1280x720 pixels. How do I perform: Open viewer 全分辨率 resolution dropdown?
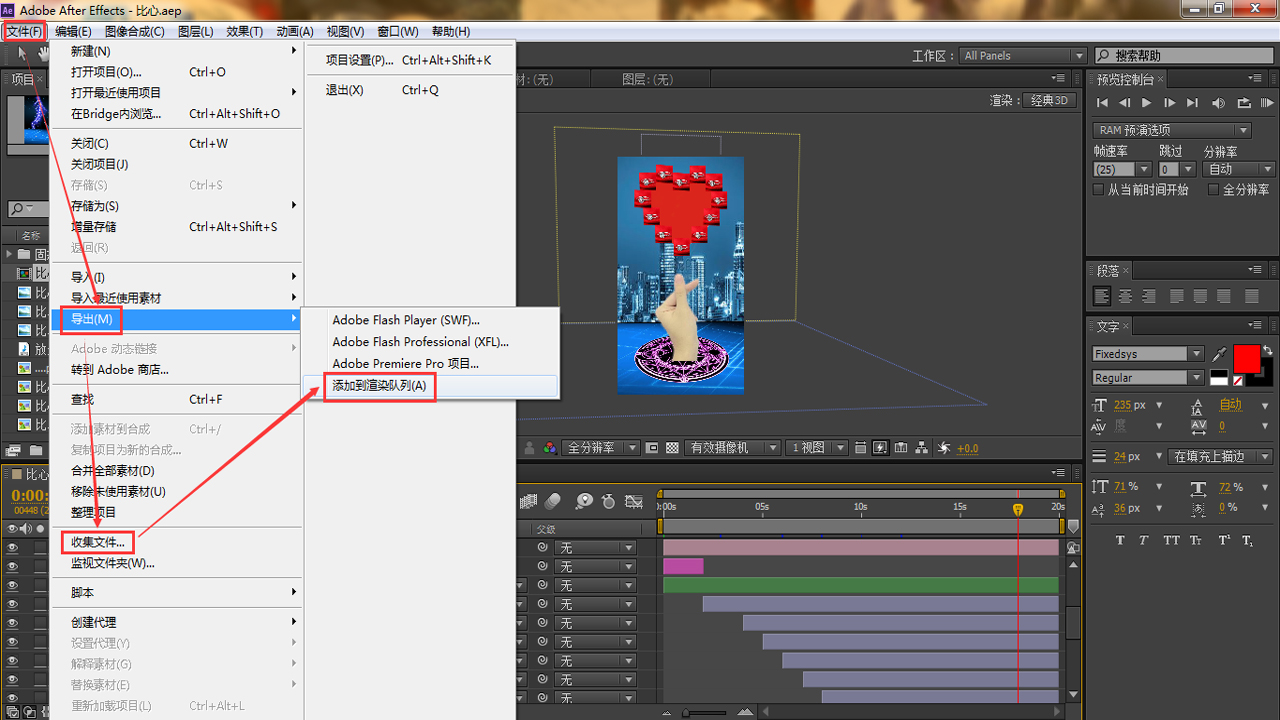tap(600, 448)
